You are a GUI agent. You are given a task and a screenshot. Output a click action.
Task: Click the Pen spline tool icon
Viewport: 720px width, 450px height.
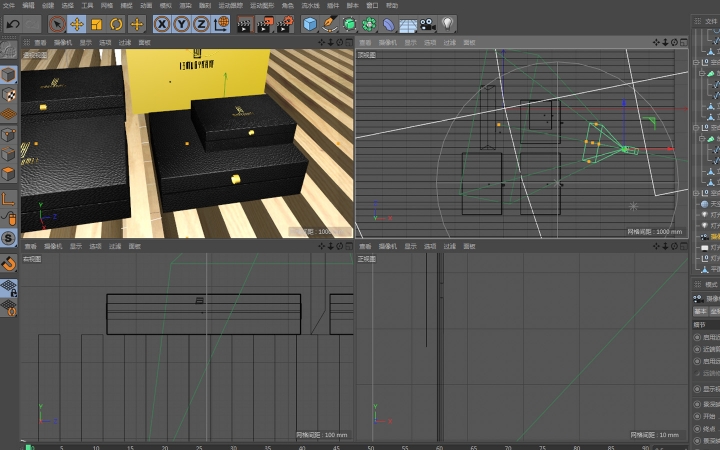click(x=330, y=23)
